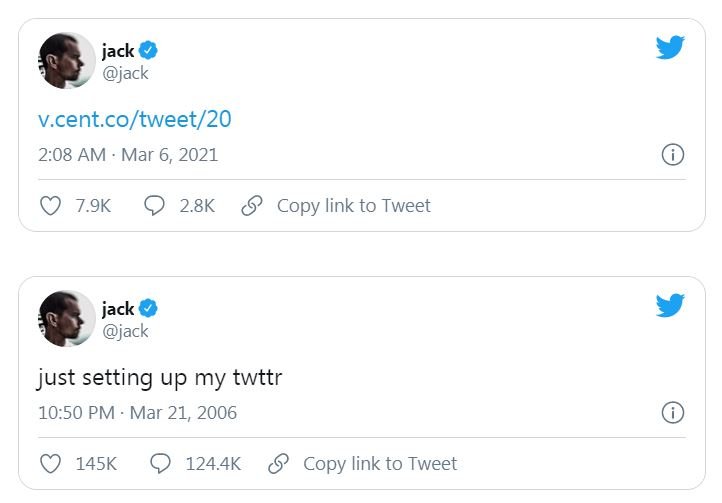The image size is (722, 503).
Task: Open jack's profile photo in the first tweet
Action: click(67, 60)
